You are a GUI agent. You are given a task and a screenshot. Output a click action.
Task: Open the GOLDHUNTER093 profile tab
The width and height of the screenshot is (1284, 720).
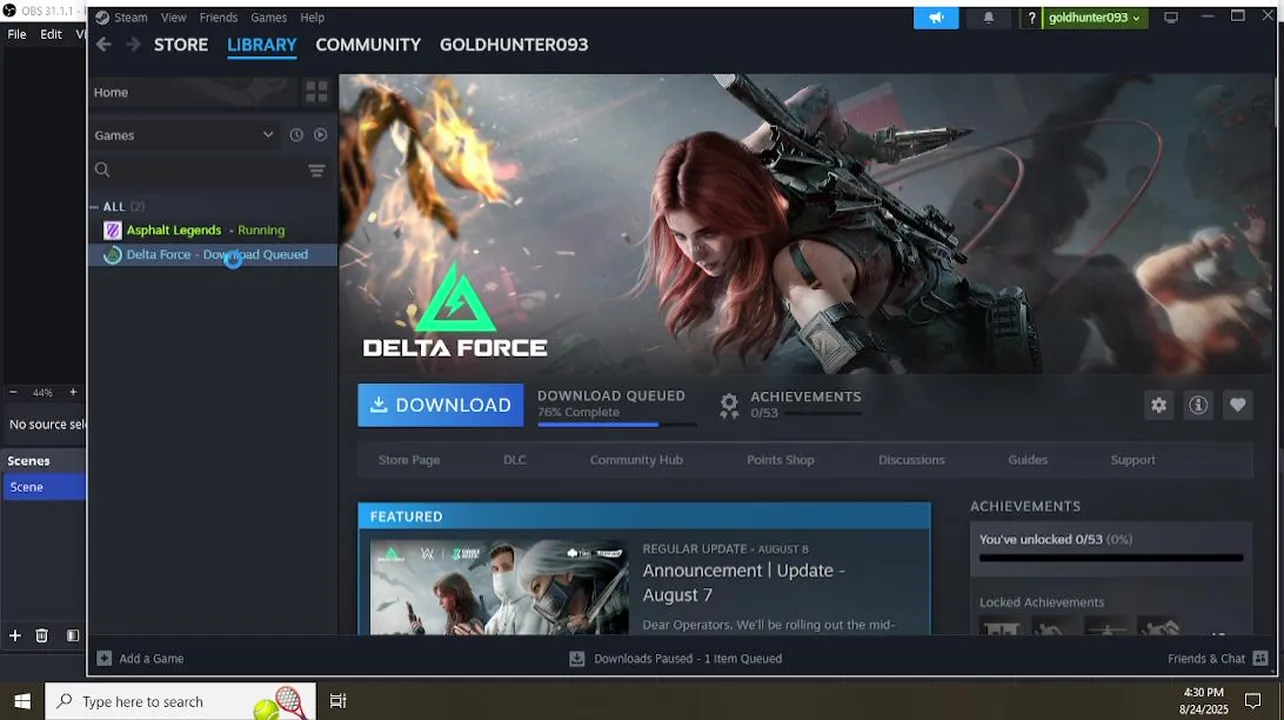514,45
